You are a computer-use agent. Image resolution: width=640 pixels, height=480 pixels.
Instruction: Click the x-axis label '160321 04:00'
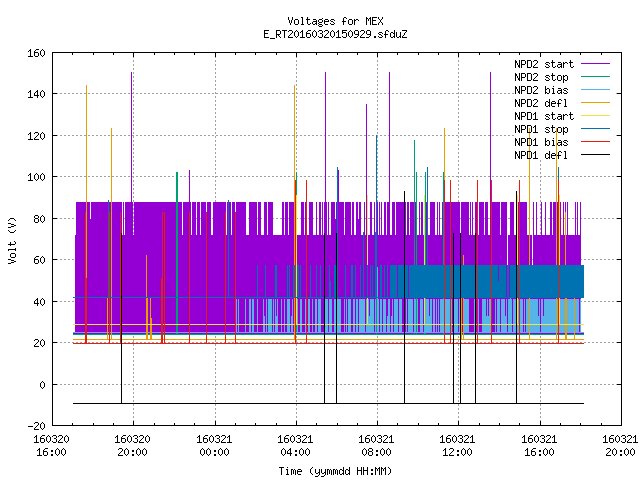[296, 446]
